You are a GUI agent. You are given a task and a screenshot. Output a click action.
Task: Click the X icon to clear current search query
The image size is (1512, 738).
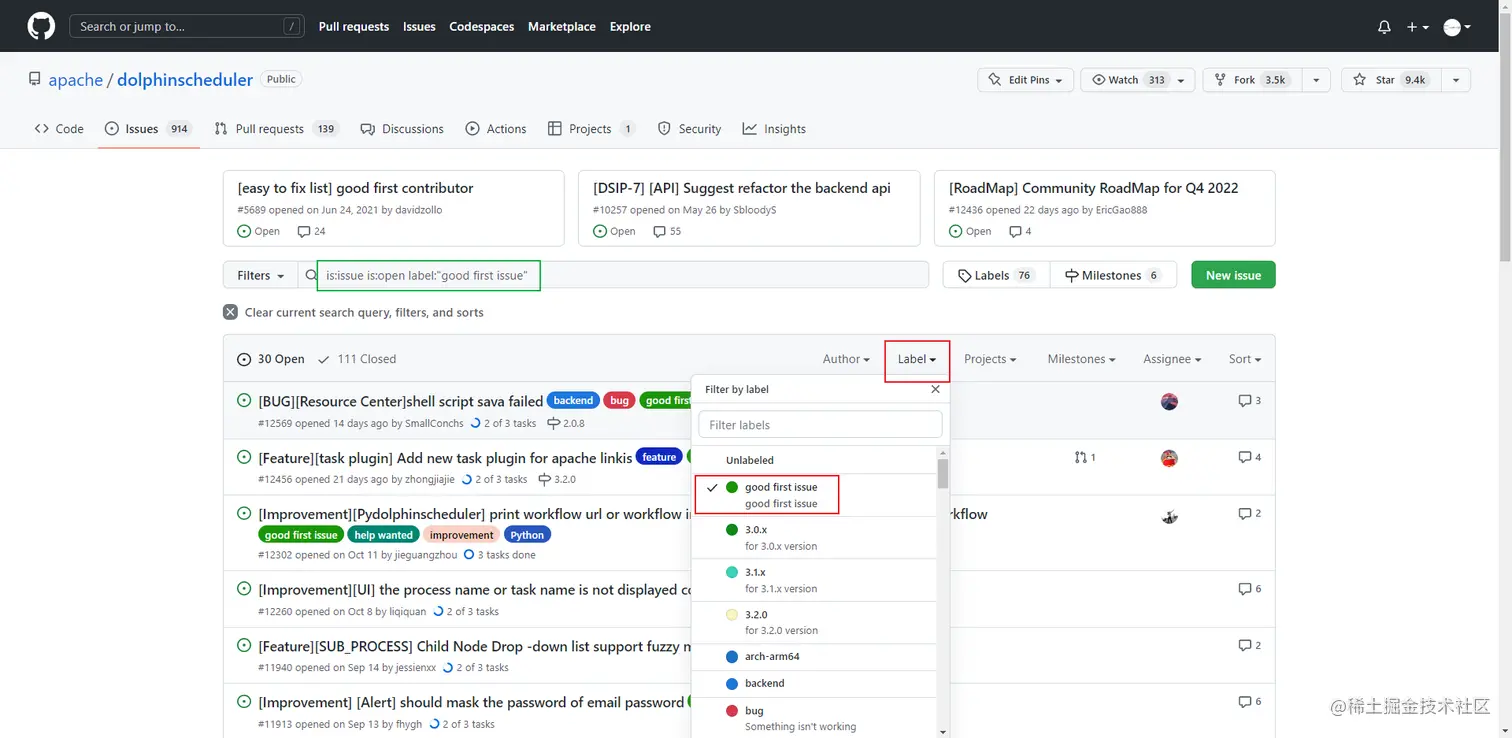click(x=231, y=312)
